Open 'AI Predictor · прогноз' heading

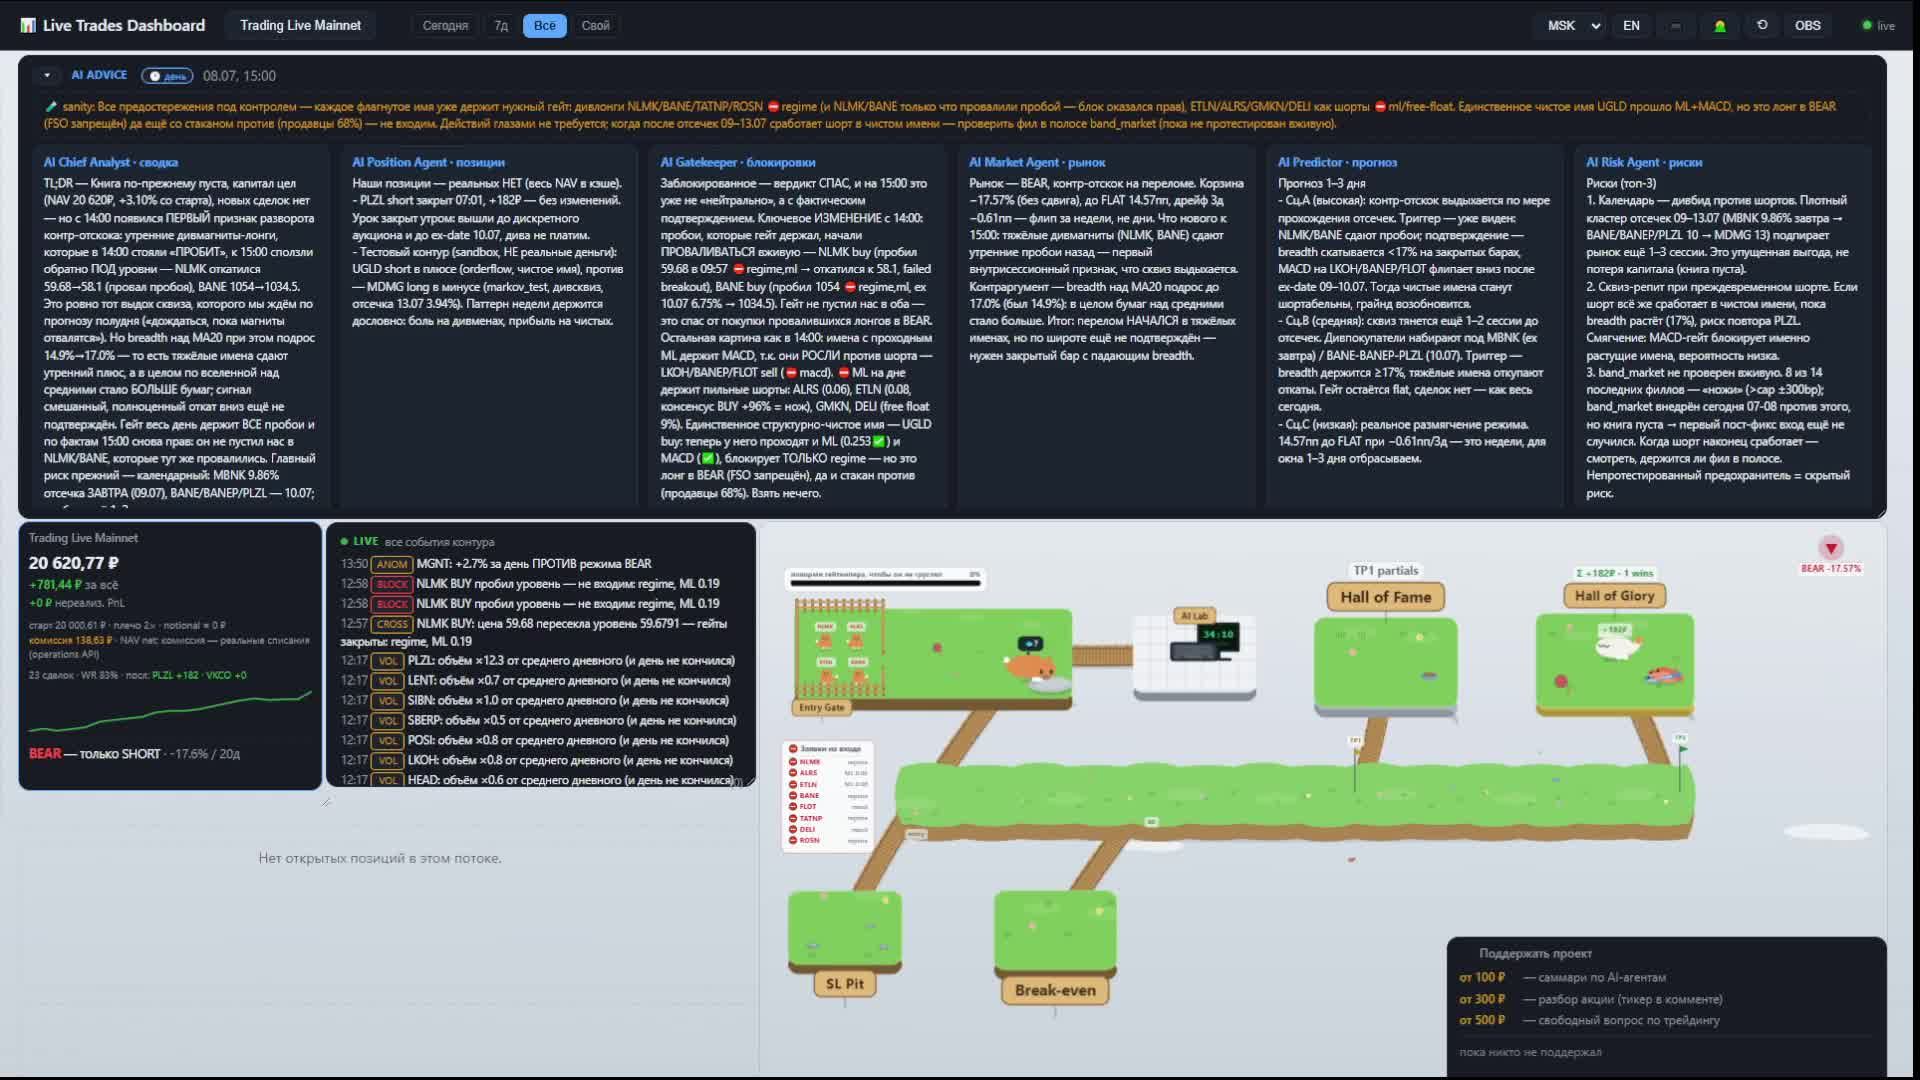click(1337, 162)
